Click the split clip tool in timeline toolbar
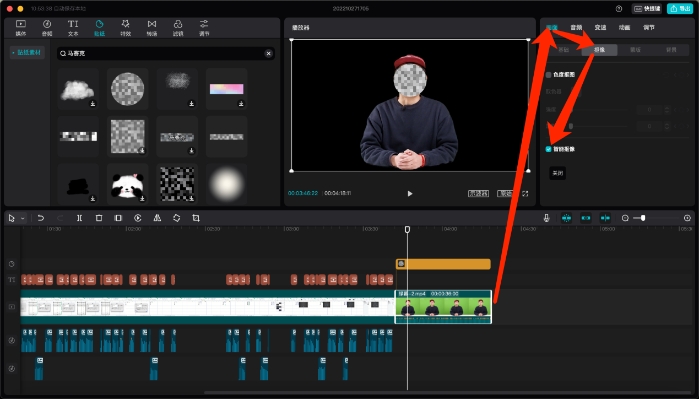 click(79, 218)
